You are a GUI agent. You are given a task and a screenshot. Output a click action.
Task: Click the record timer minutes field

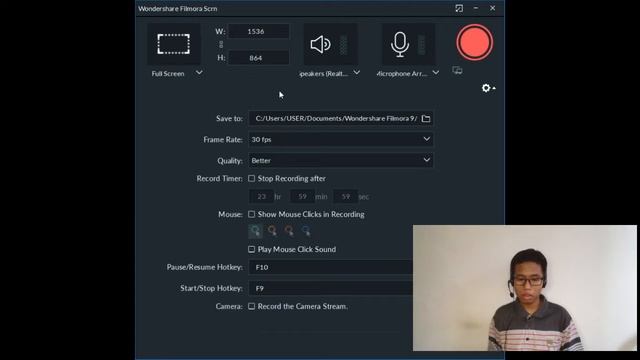click(302, 197)
